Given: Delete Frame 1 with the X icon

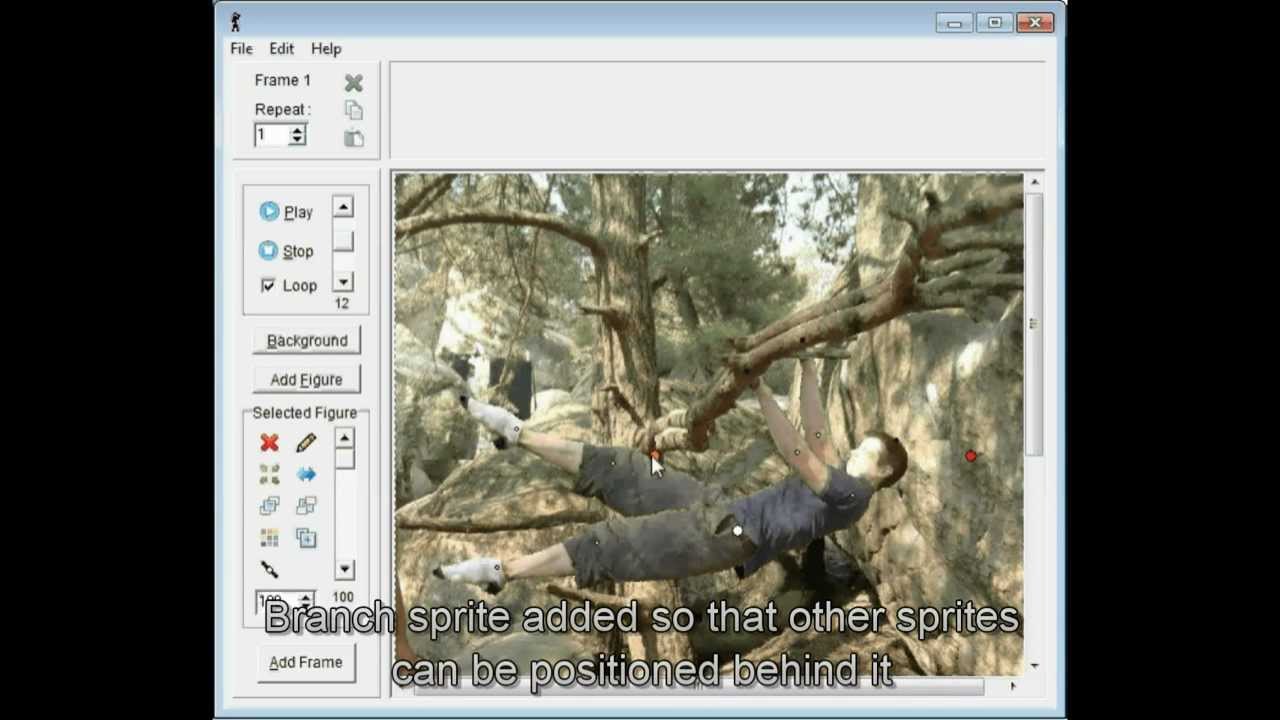Looking at the screenshot, I should (353, 83).
